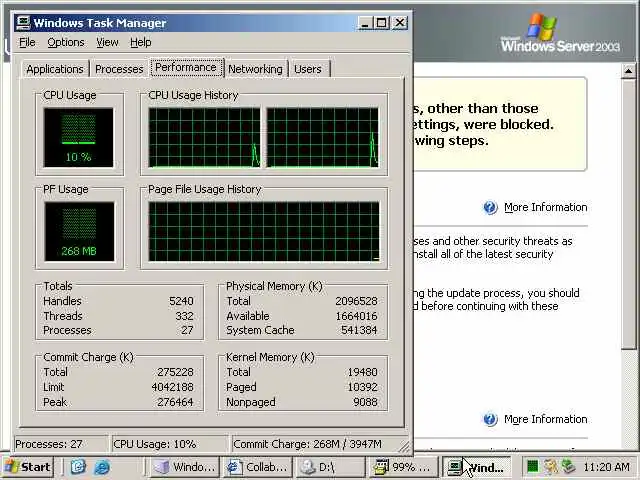Click Kernel Memory Paged value 10392

(362, 387)
